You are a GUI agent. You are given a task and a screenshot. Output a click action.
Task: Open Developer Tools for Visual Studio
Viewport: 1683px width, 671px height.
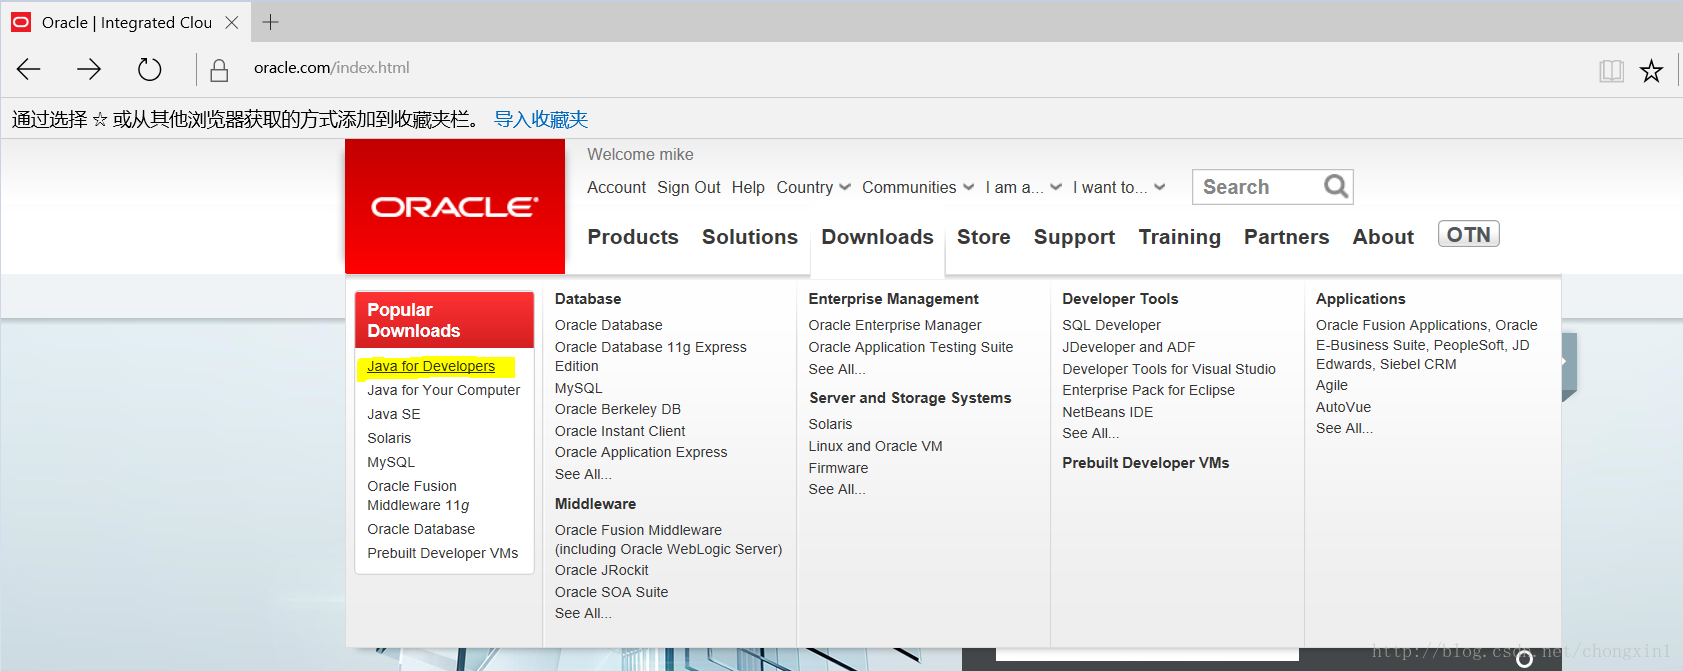pyautogui.click(x=1168, y=369)
